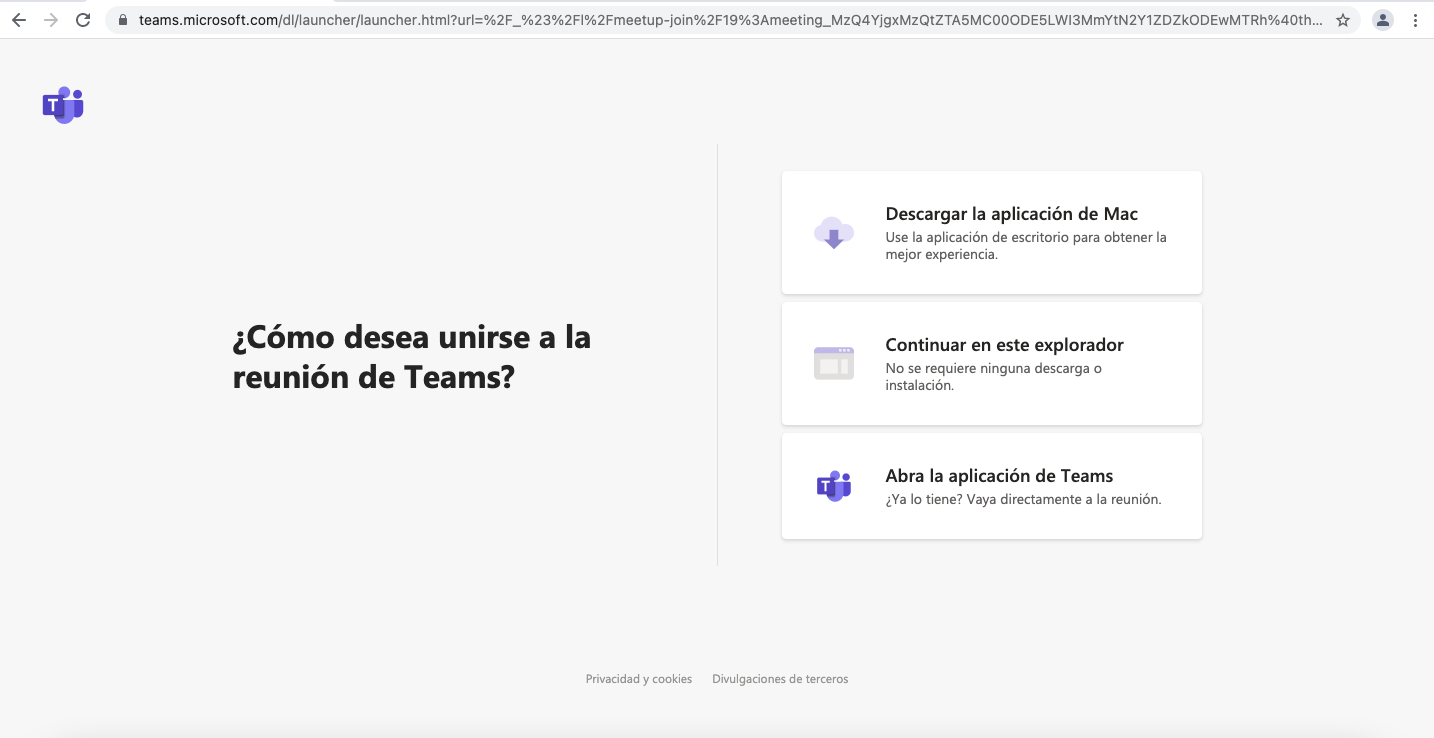The width and height of the screenshot is (1434, 738).
Task: Click the browser window icon
Action: 834,363
